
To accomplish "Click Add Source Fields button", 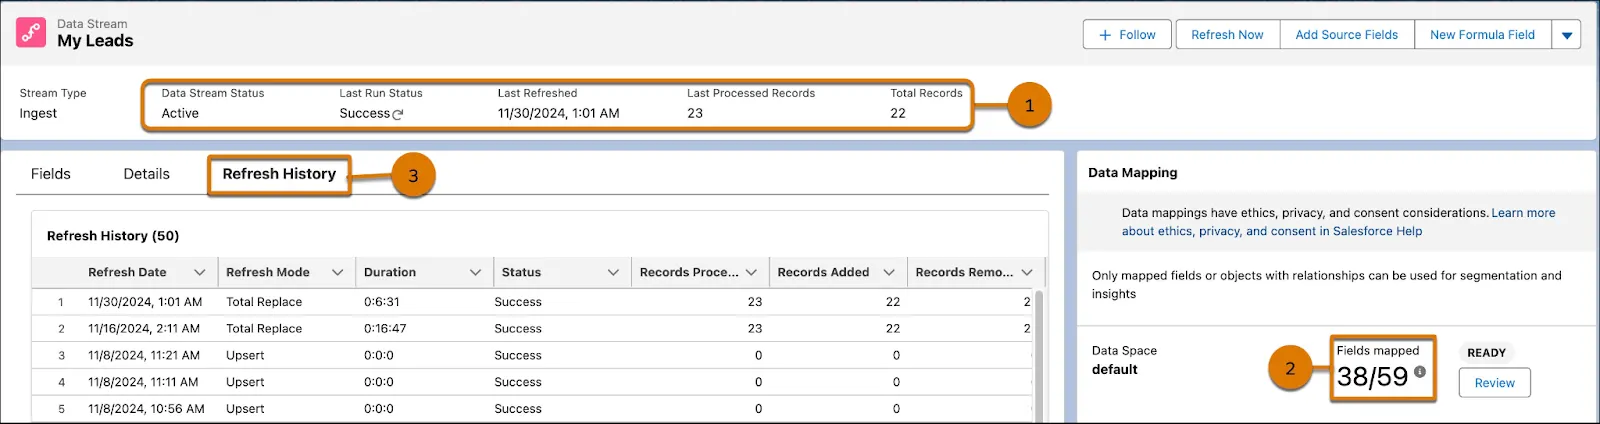I will pyautogui.click(x=1347, y=35).
